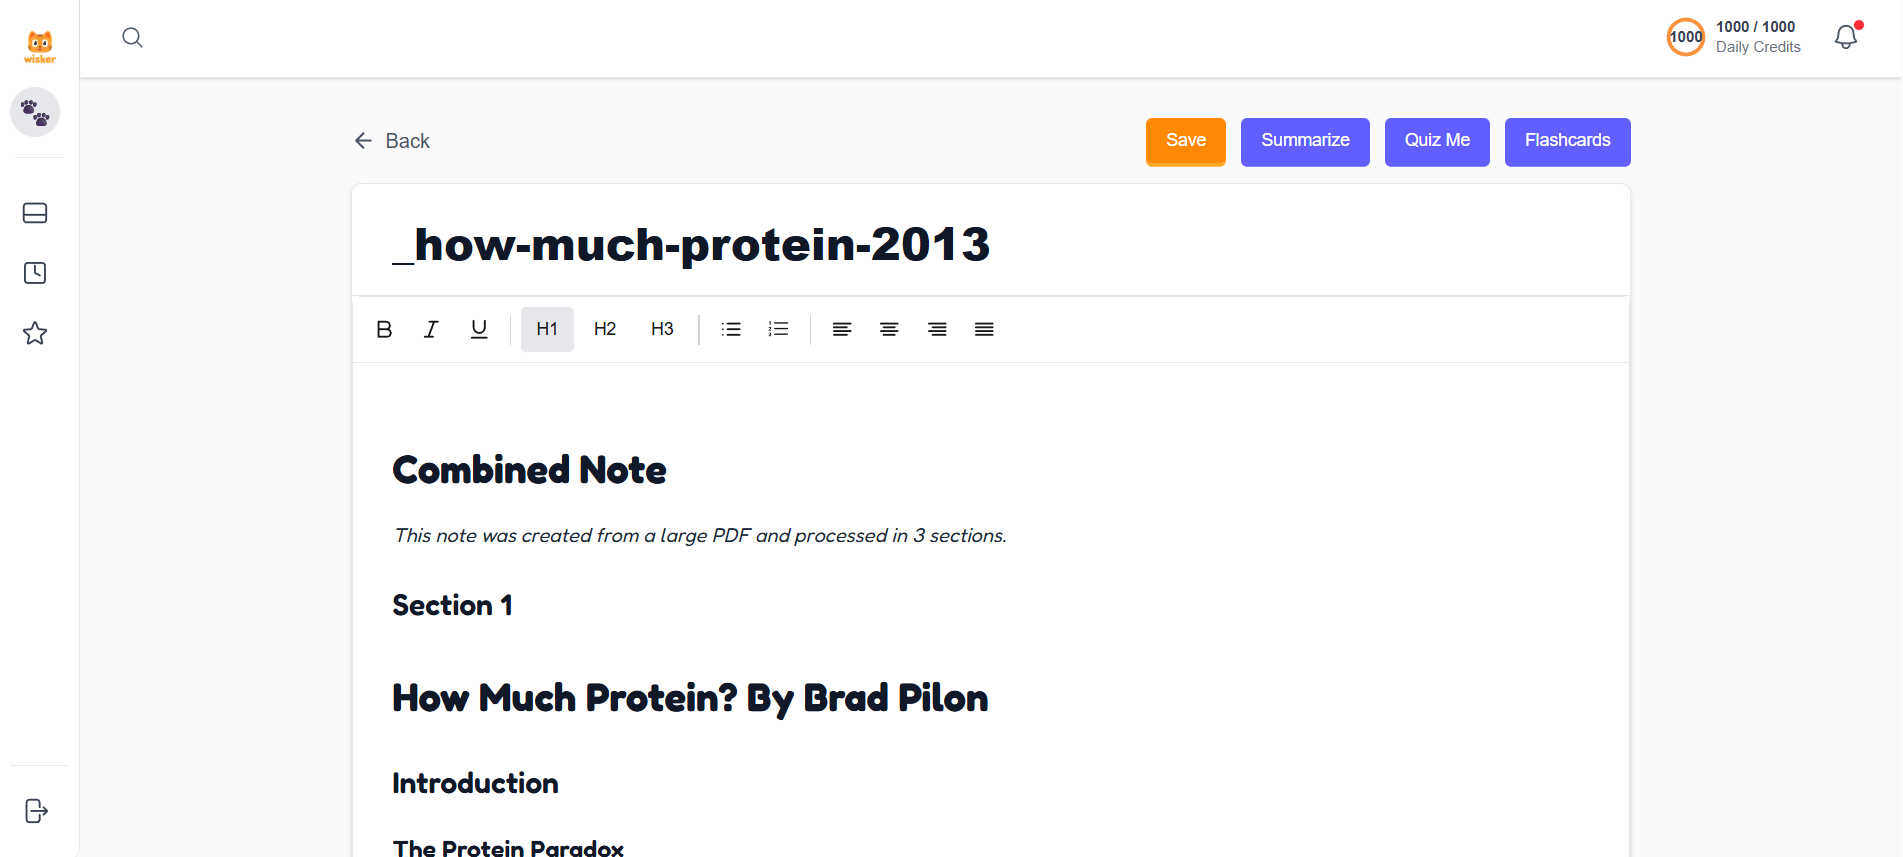Apply underline formatting
This screenshot has width=1903, height=857.
(479, 329)
